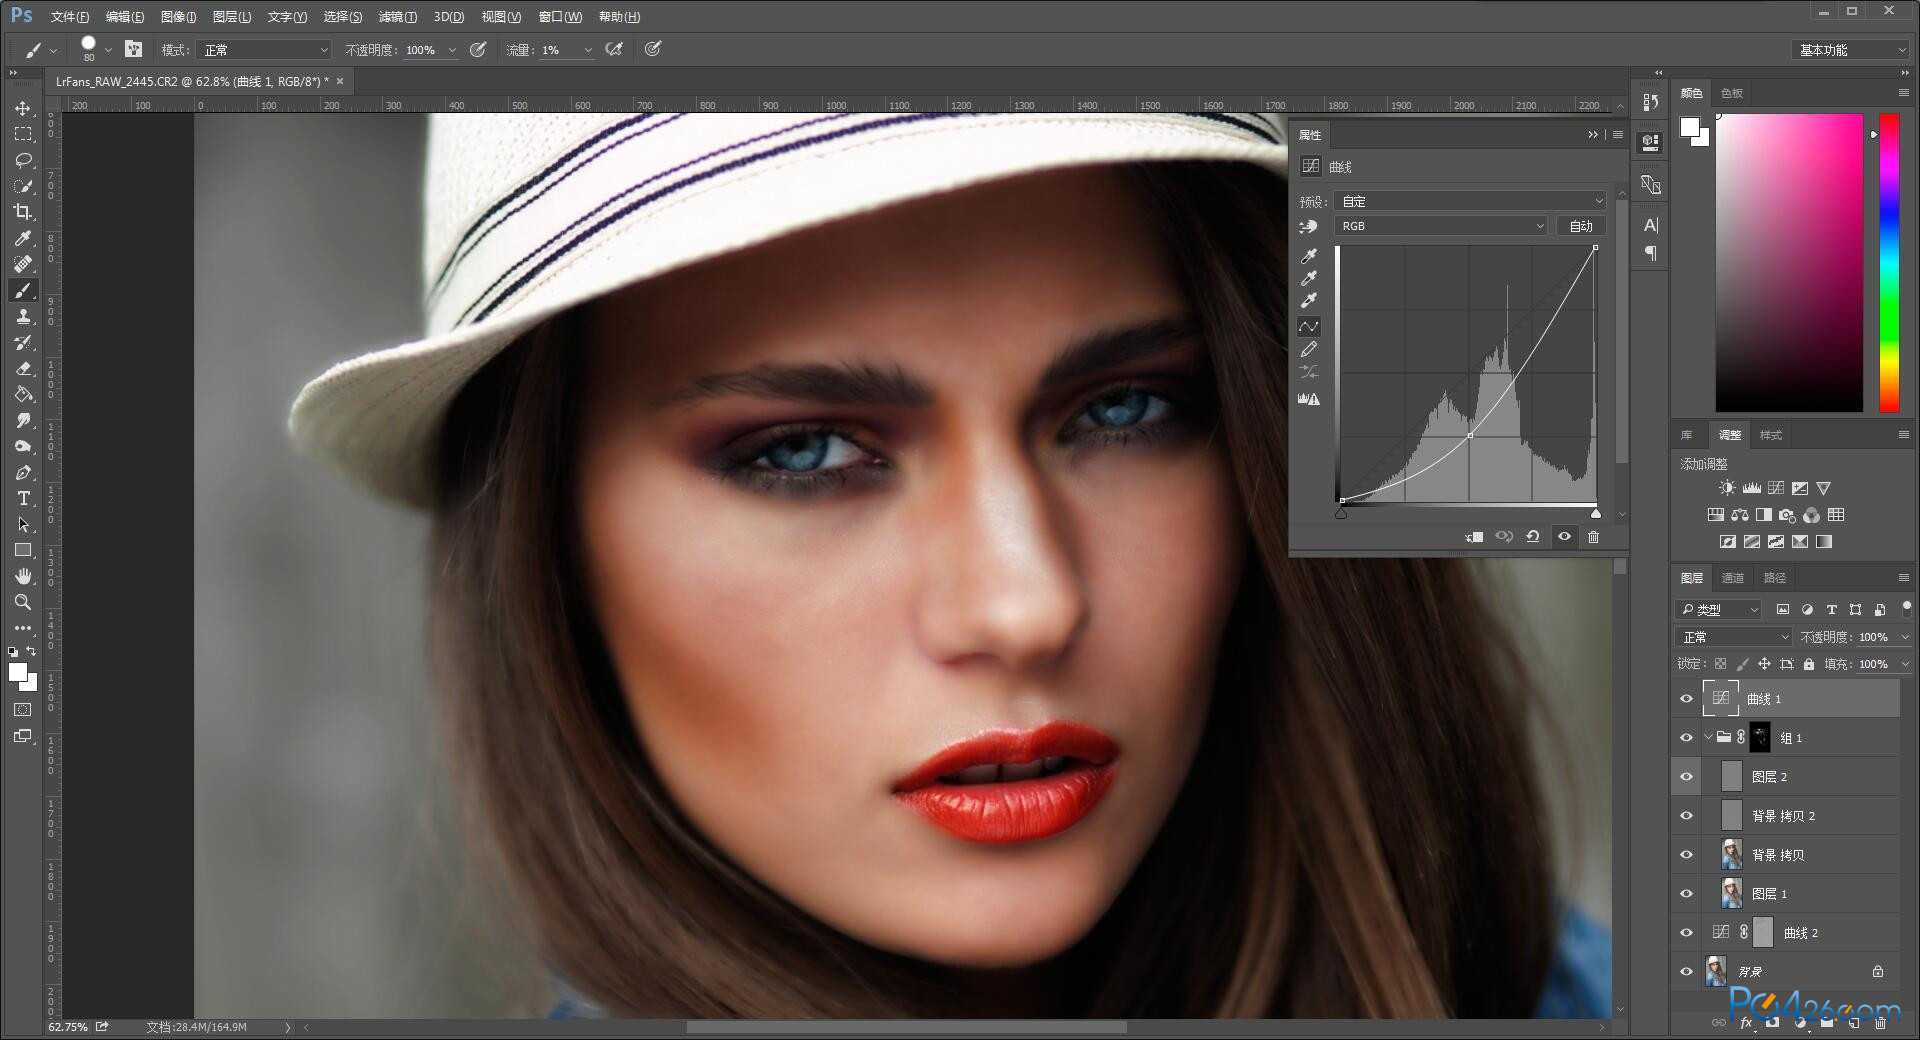Select the Eraser tool
This screenshot has height=1040, width=1920.
coord(23,368)
